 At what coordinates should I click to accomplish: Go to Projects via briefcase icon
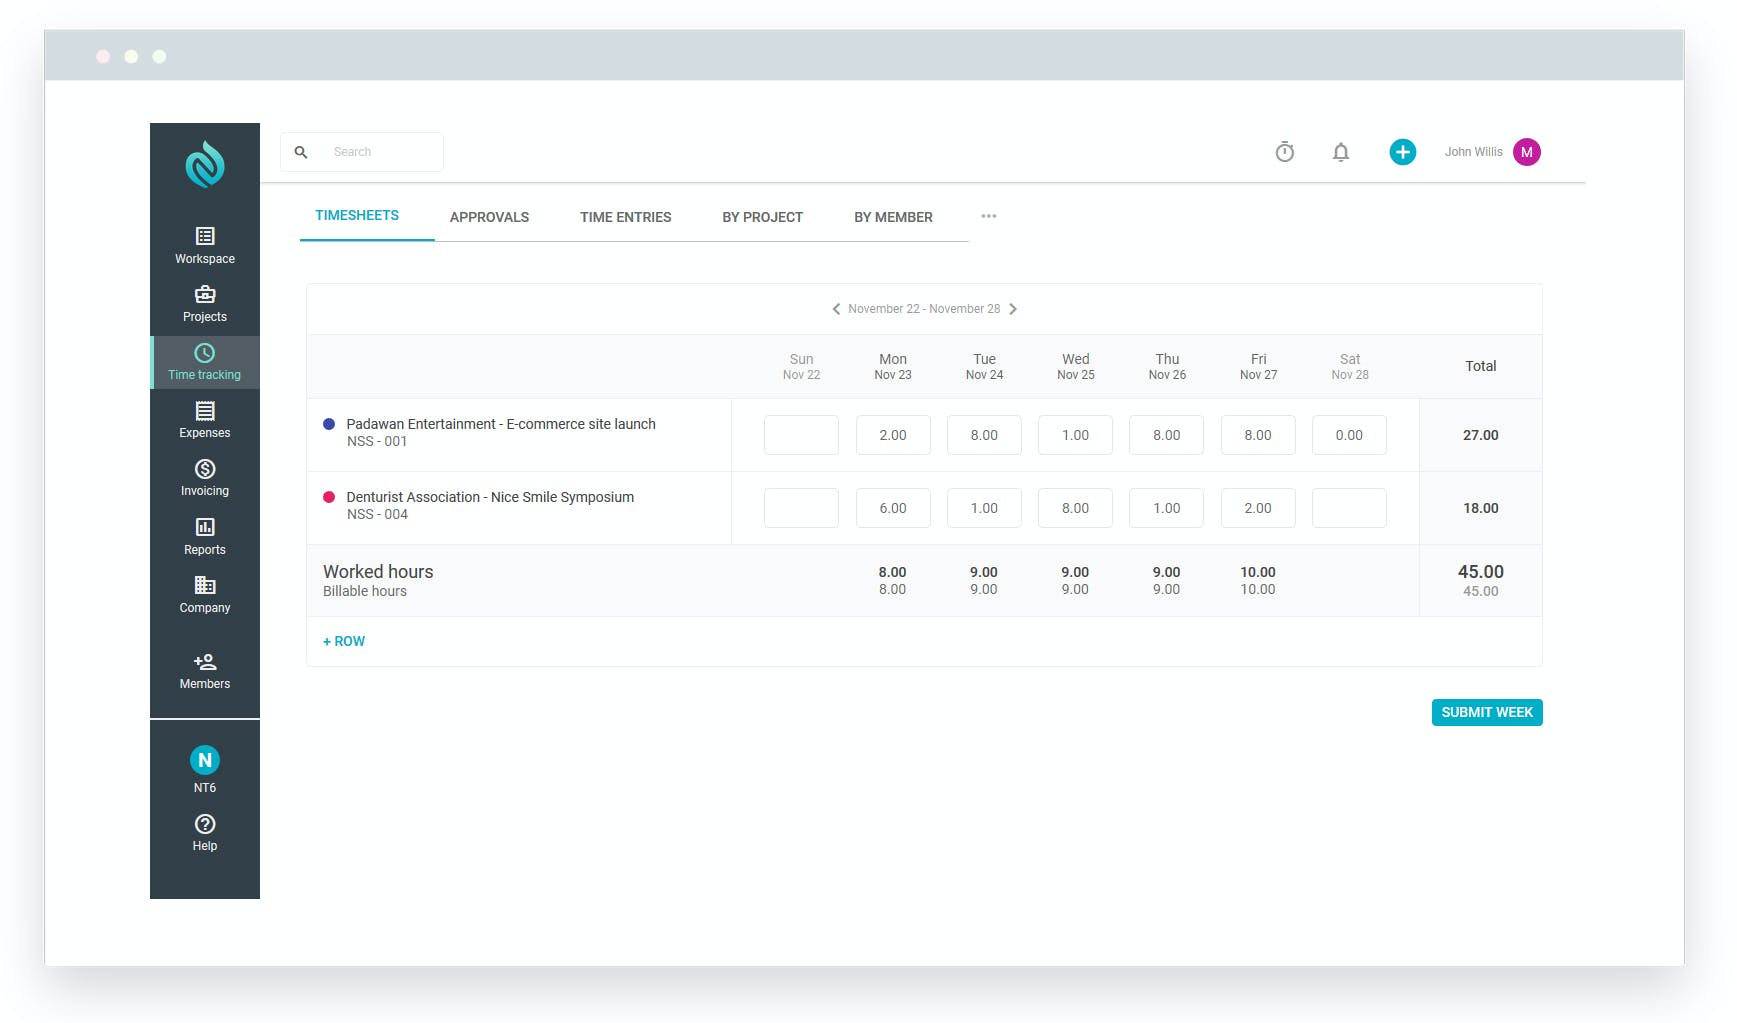pyautogui.click(x=205, y=303)
